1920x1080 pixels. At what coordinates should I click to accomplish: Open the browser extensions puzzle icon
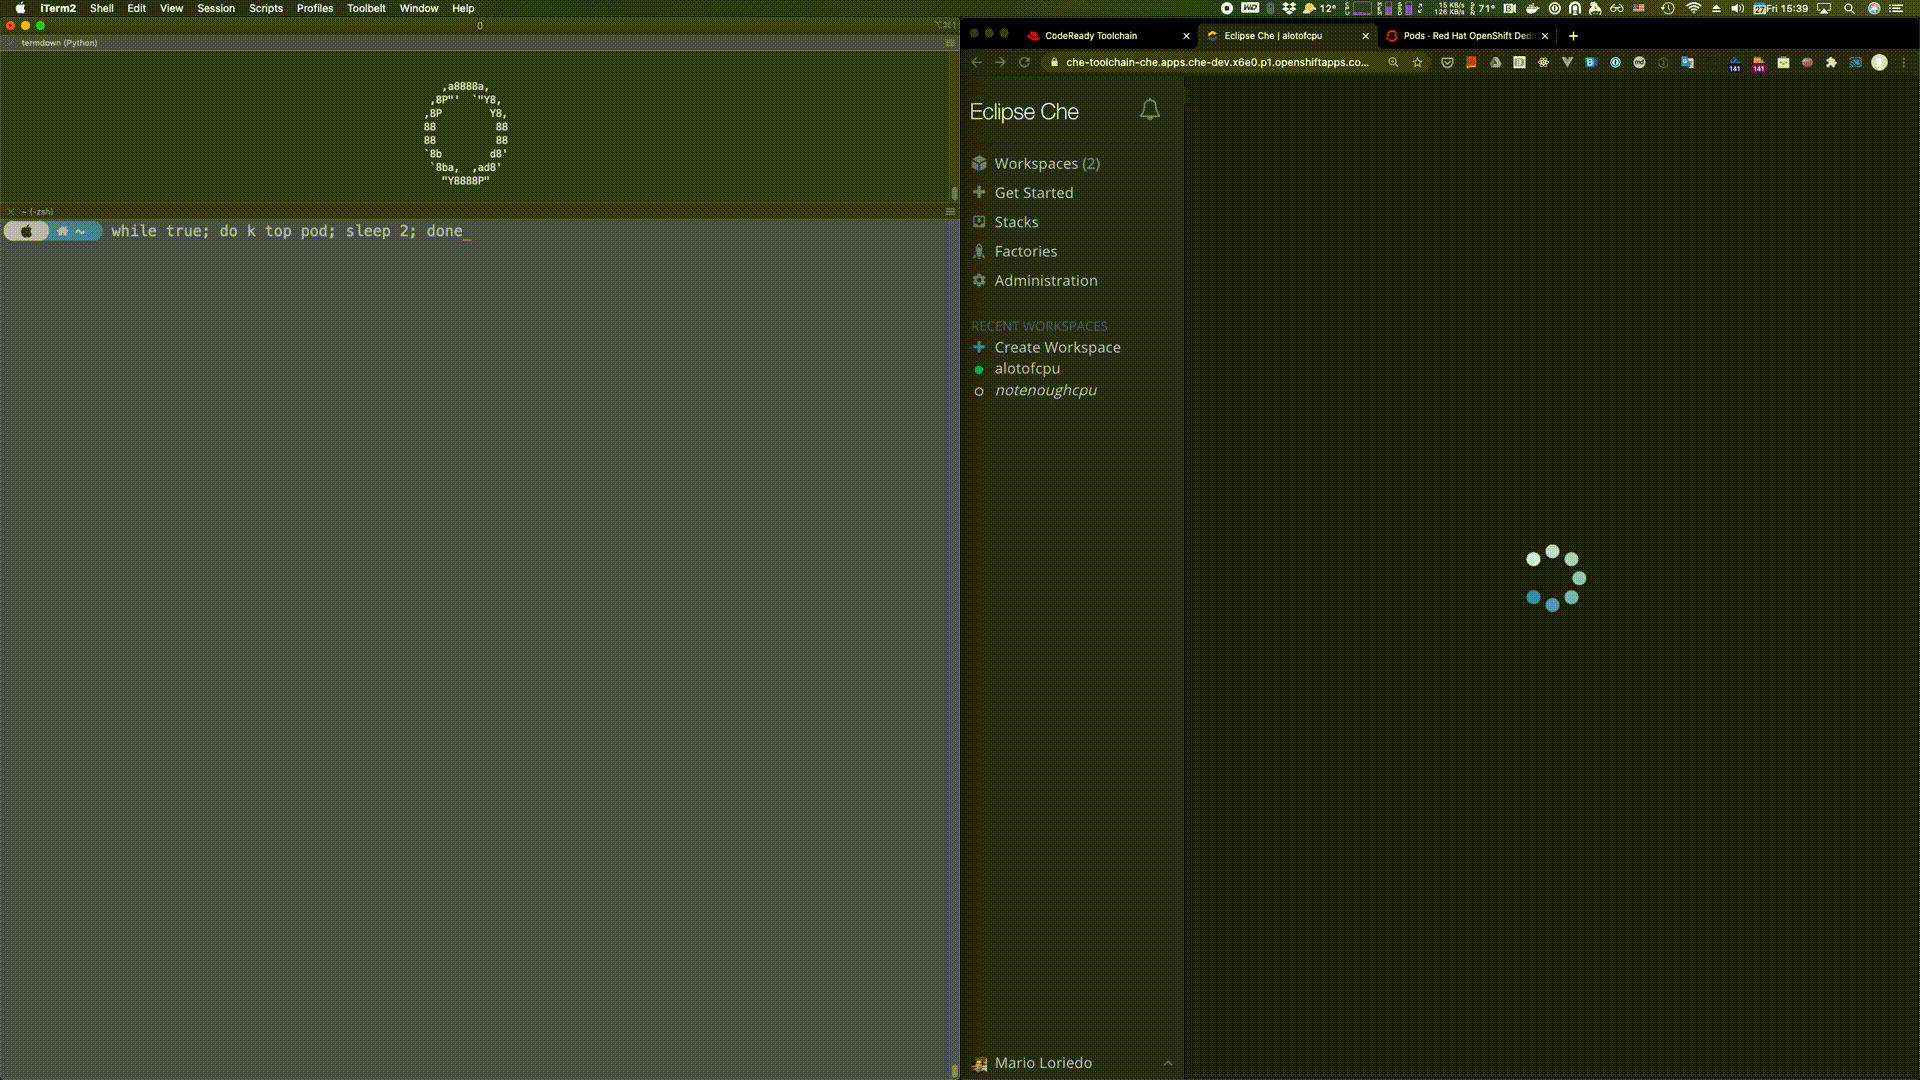point(1831,62)
